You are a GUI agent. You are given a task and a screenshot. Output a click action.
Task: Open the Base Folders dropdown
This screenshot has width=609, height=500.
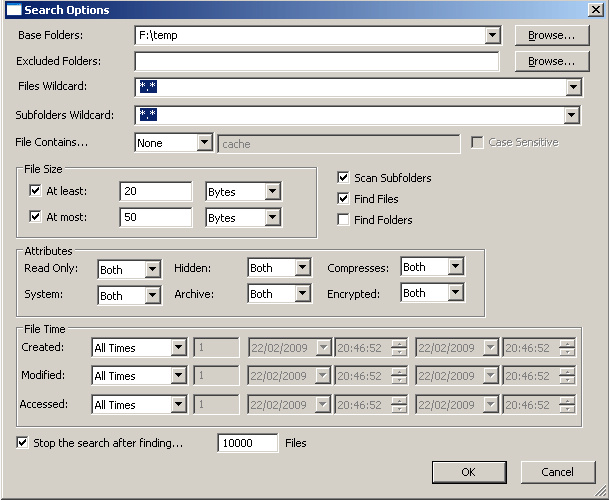(x=492, y=35)
